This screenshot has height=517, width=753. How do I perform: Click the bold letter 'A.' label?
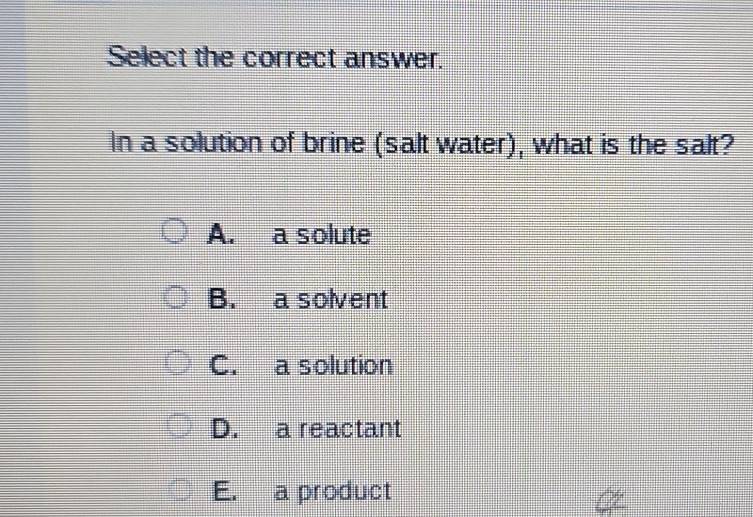tap(223, 236)
